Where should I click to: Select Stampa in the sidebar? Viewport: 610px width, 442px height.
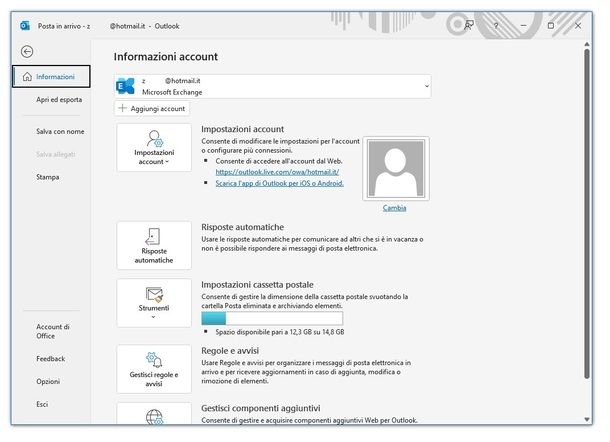tap(48, 177)
